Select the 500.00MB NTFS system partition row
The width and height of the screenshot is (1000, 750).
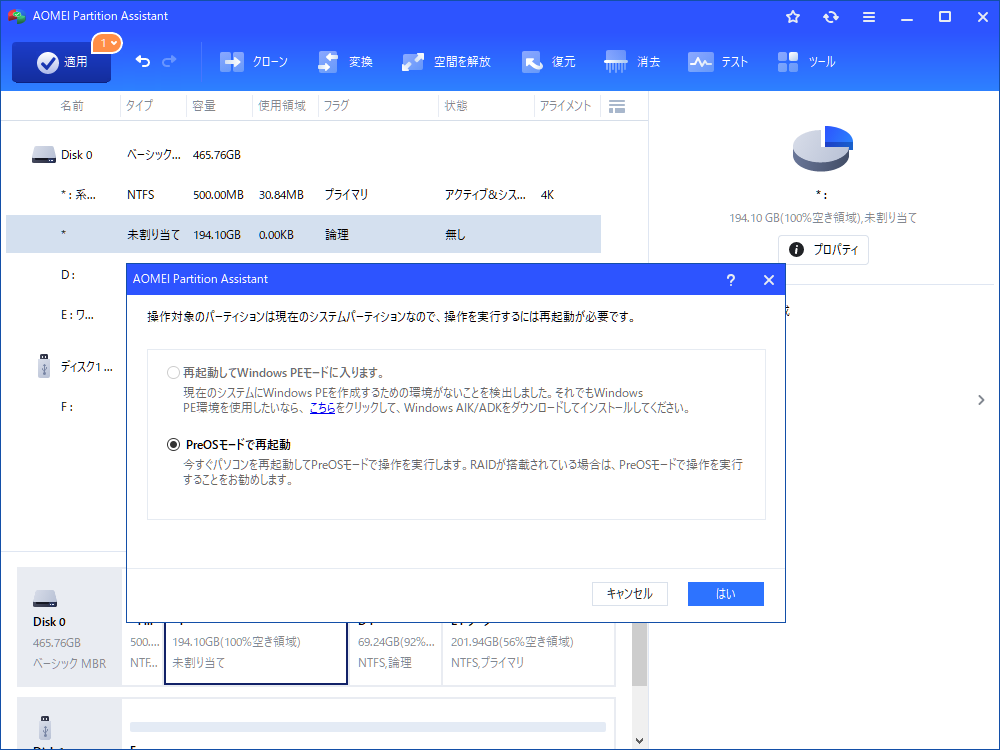click(304, 195)
